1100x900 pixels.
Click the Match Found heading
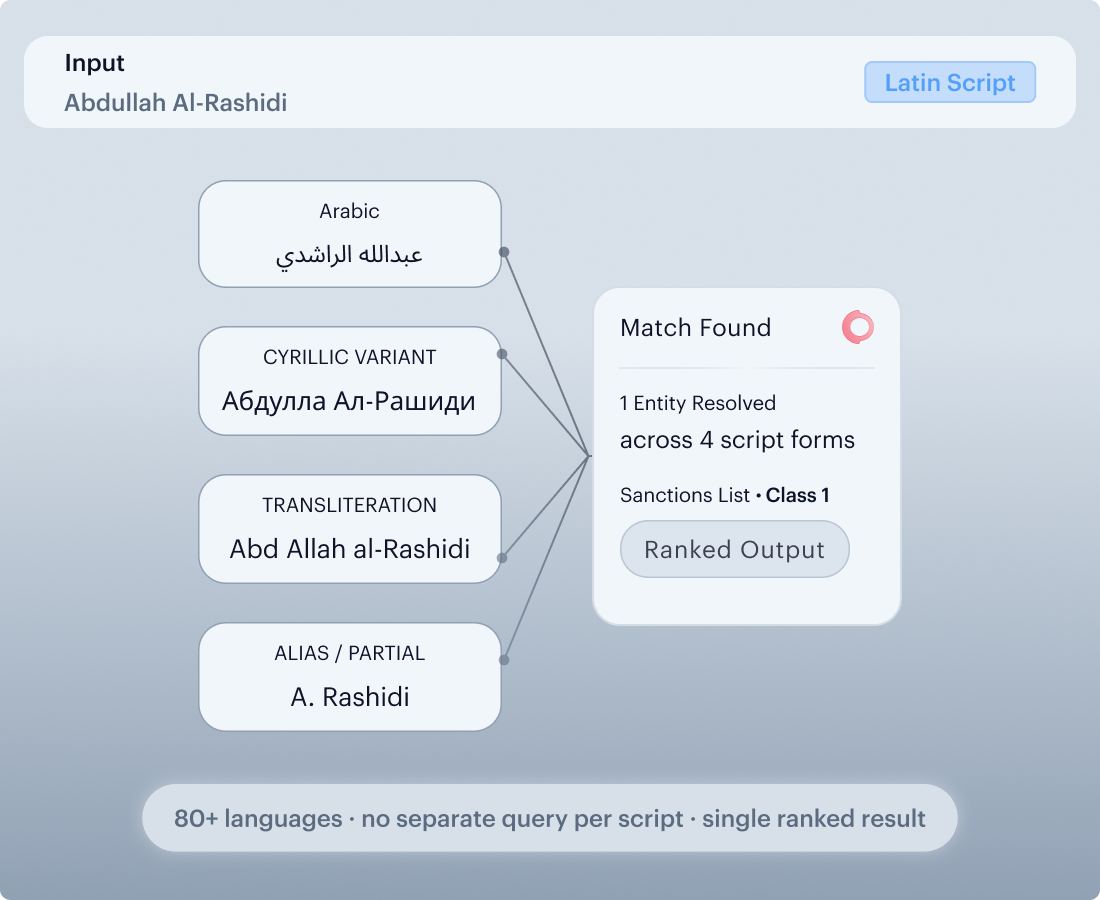tap(695, 328)
